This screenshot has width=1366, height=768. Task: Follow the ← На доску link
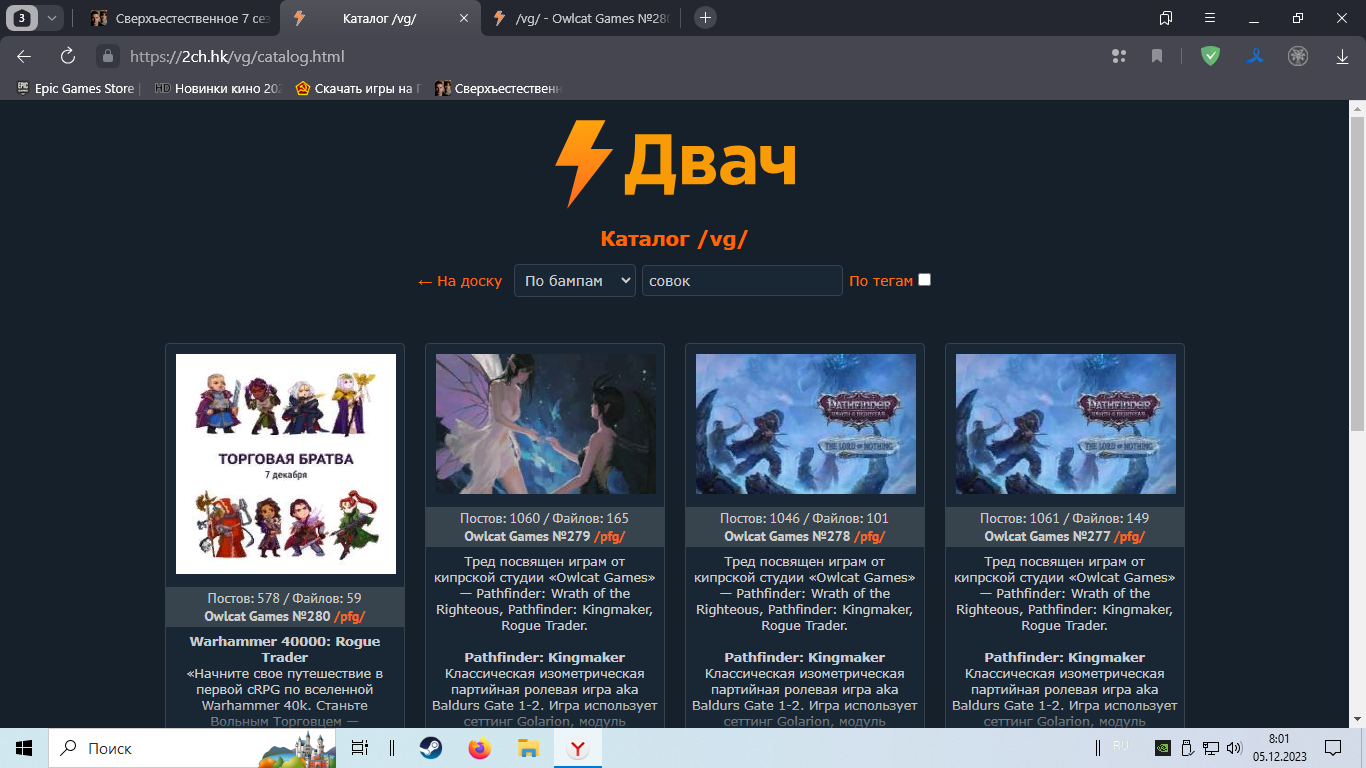460,281
